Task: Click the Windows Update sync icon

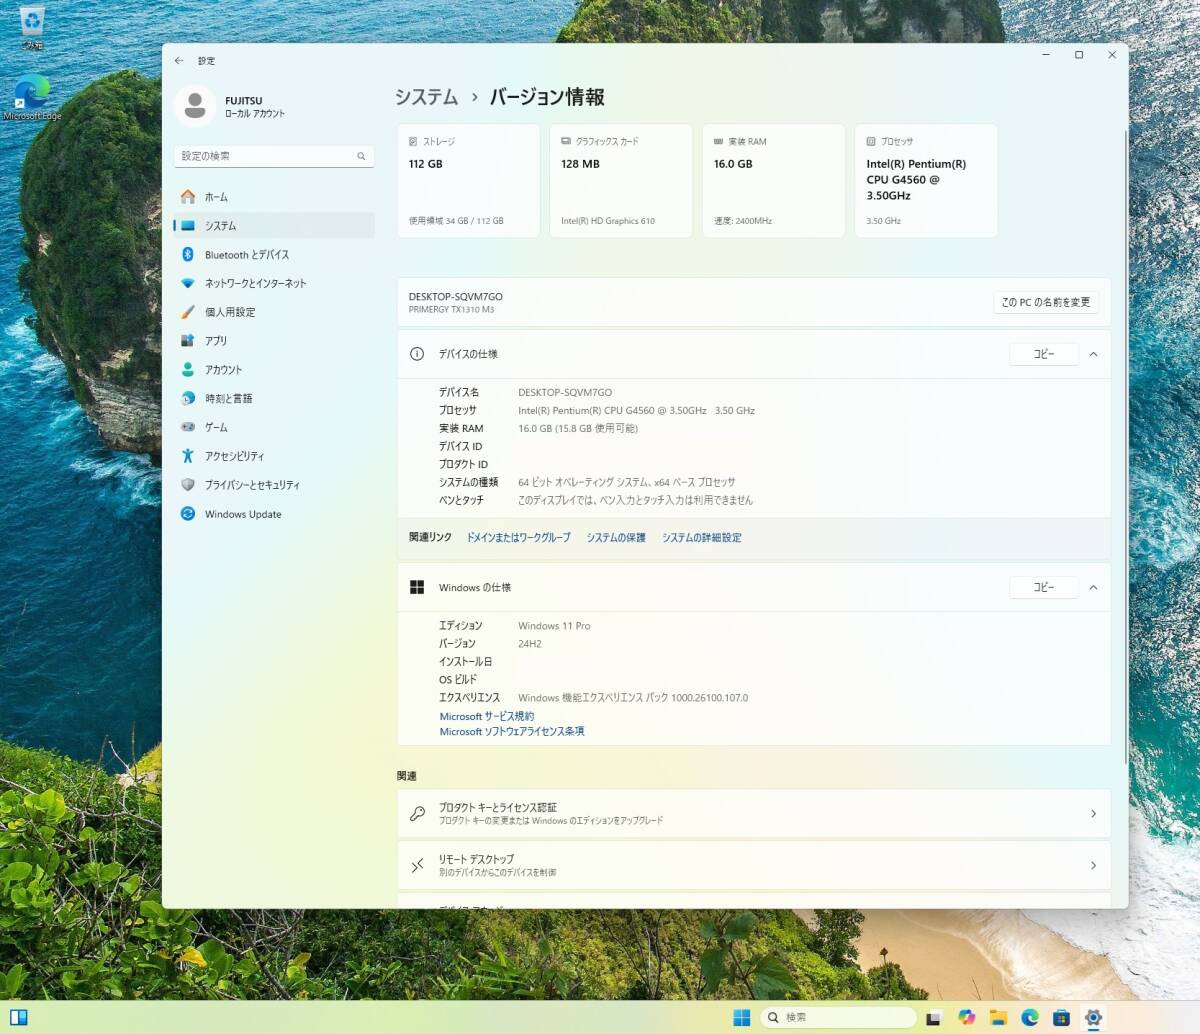Action: click(x=187, y=514)
